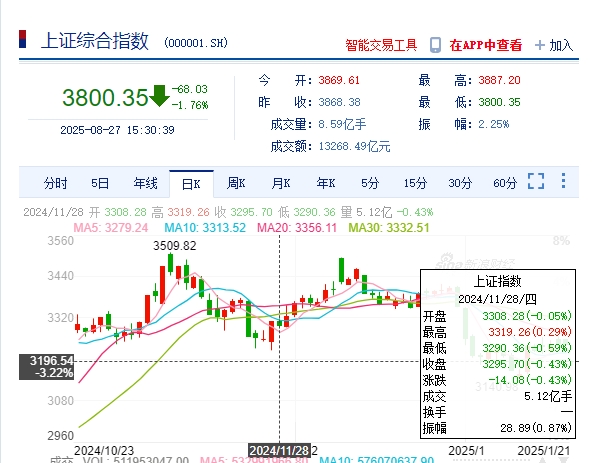Select the 5日 chart tab
The height and width of the screenshot is (463, 594).
pyautogui.click(x=100, y=183)
